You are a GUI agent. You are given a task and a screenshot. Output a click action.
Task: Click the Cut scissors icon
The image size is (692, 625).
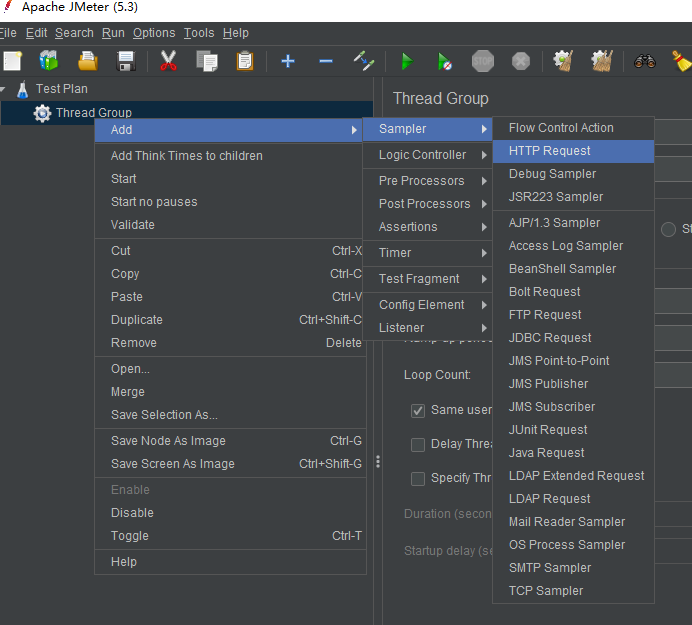(168, 61)
